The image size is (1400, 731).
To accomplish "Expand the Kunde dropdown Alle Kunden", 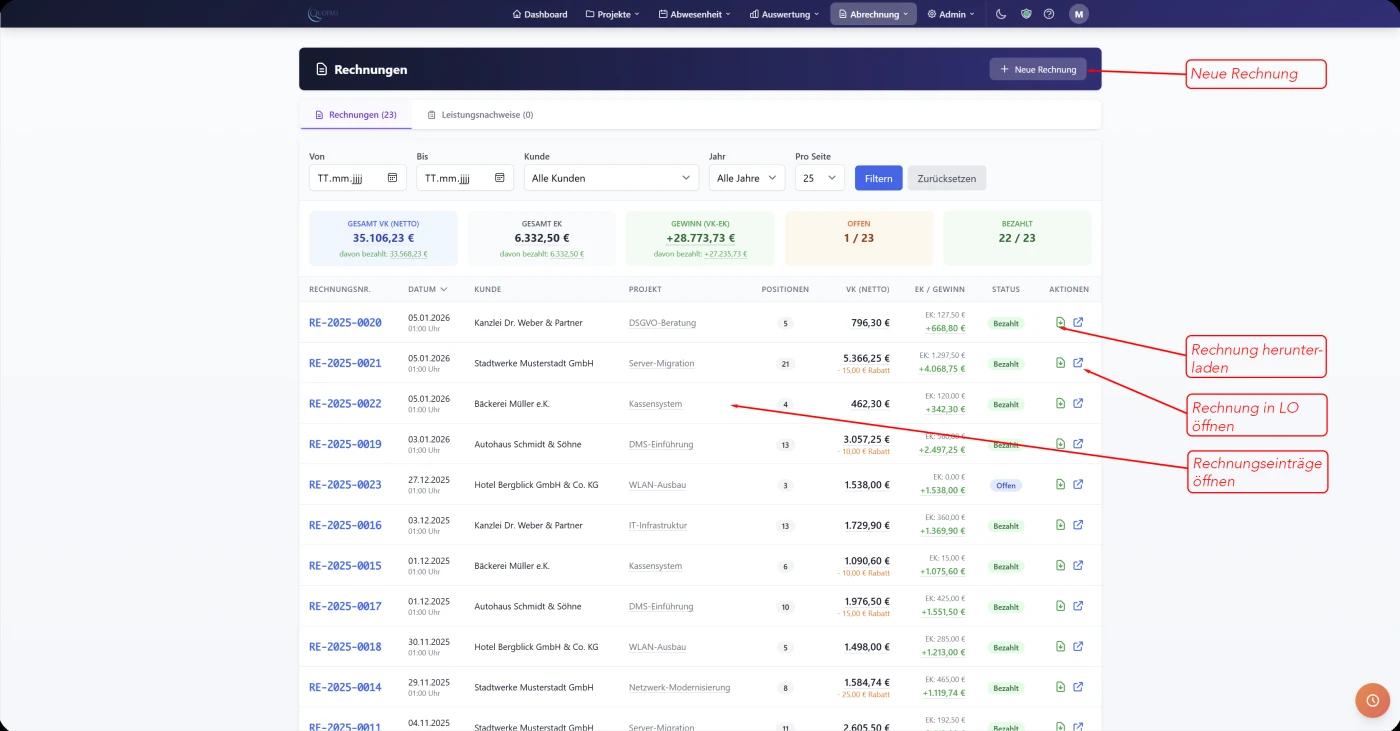I will tap(610, 178).
